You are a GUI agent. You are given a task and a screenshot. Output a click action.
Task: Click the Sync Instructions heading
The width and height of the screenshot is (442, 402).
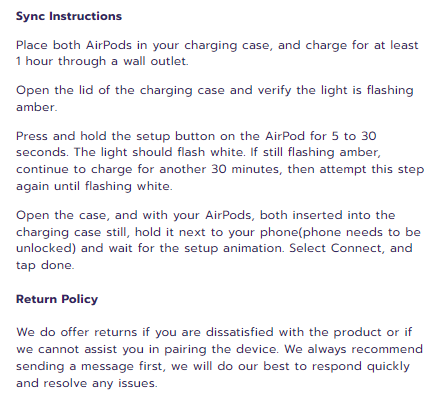click(x=69, y=16)
